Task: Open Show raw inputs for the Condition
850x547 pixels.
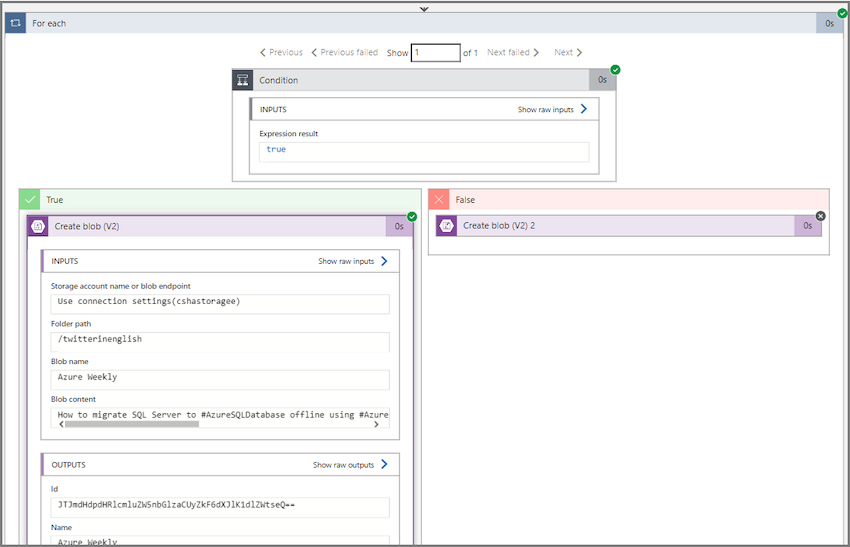Action: click(552, 109)
